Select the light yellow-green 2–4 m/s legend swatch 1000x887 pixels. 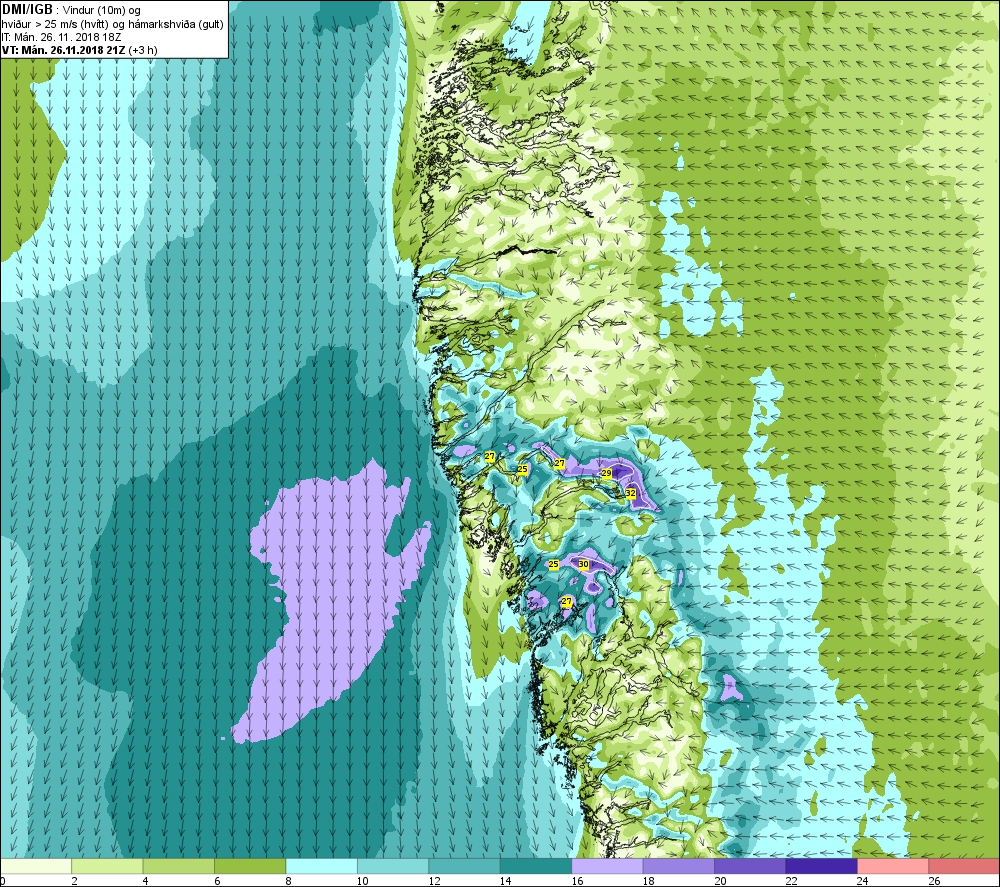point(107,866)
